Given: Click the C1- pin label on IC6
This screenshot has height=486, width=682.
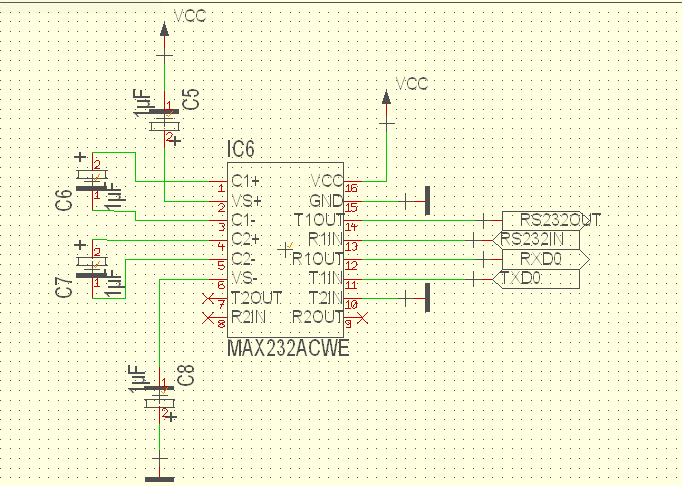Looking at the screenshot, I should (x=243, y=220).
